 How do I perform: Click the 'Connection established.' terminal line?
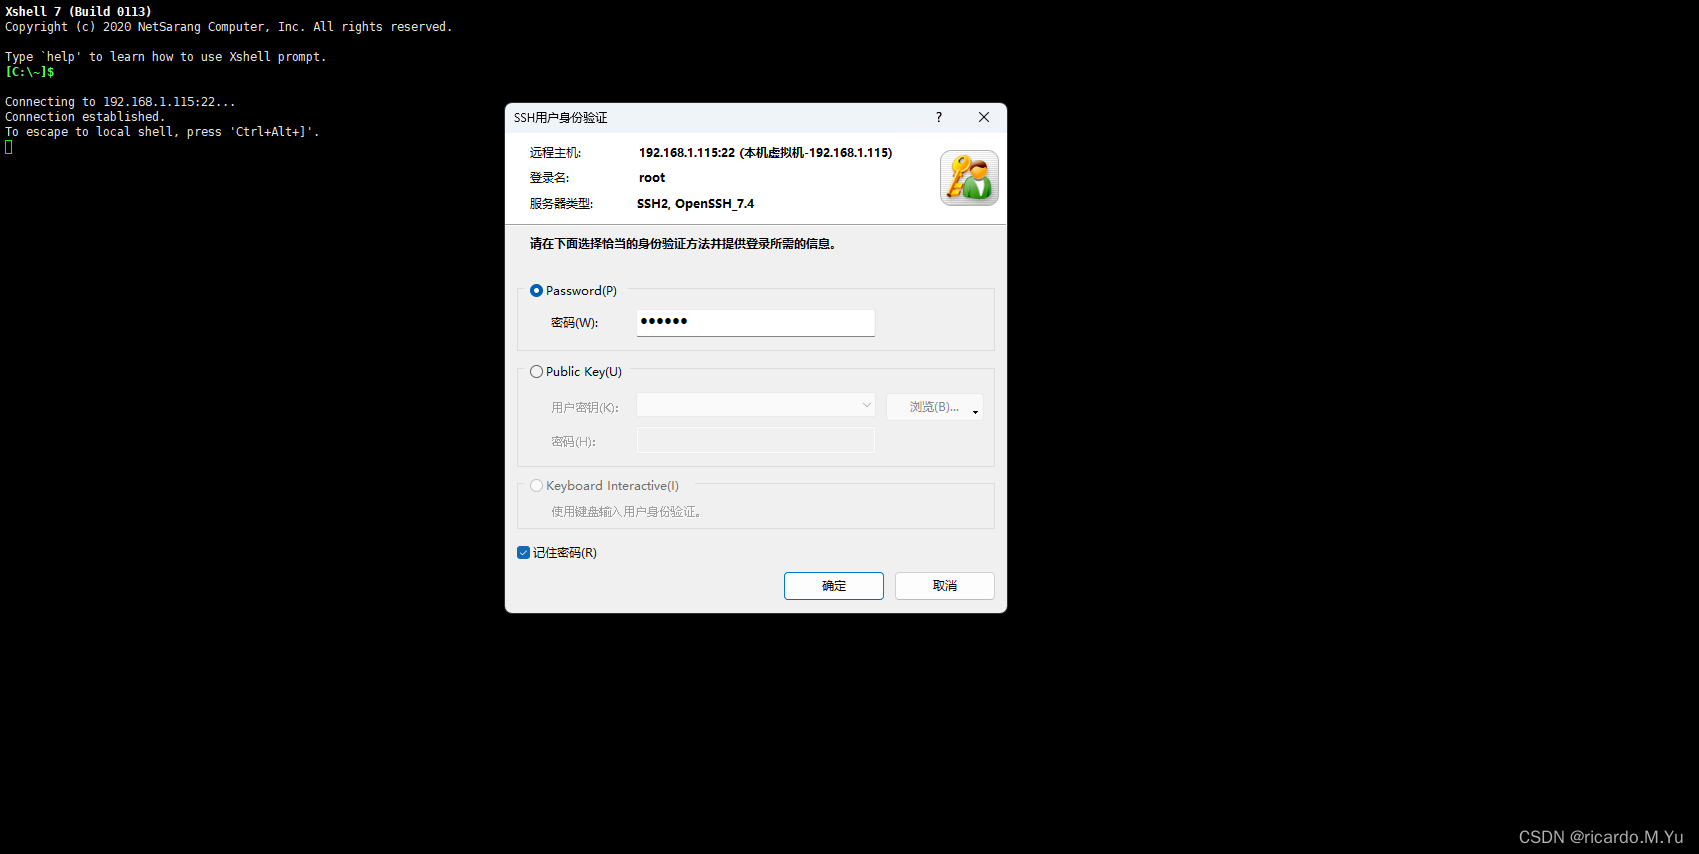tap(85, 117)
